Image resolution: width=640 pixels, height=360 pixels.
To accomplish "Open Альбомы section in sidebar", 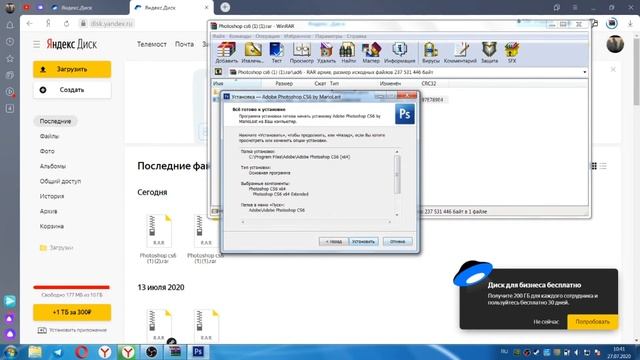I will (x=53, y=166).
